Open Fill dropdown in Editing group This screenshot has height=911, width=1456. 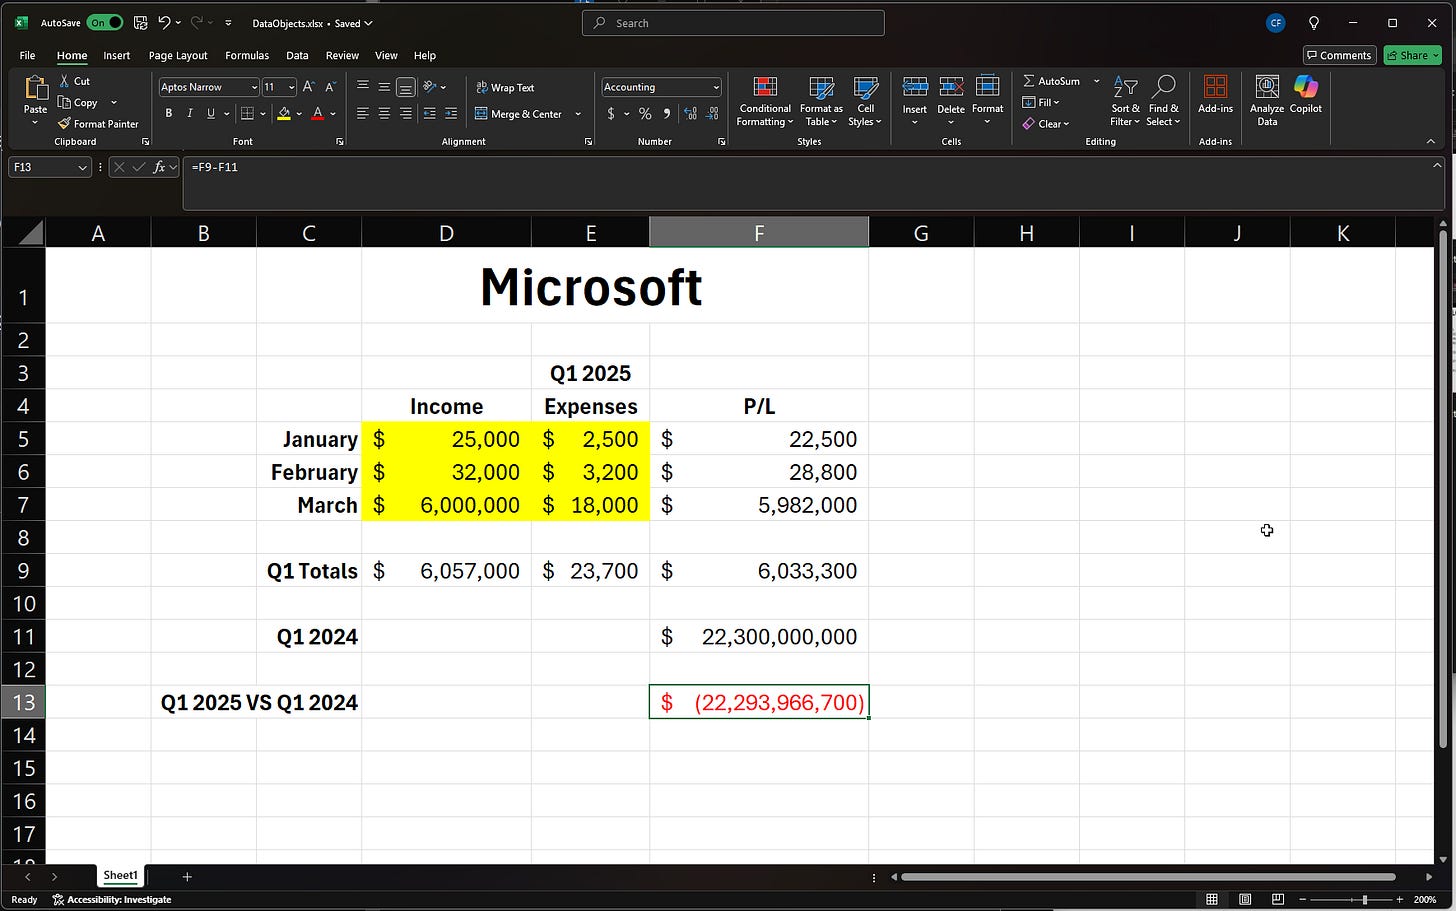1041,102
